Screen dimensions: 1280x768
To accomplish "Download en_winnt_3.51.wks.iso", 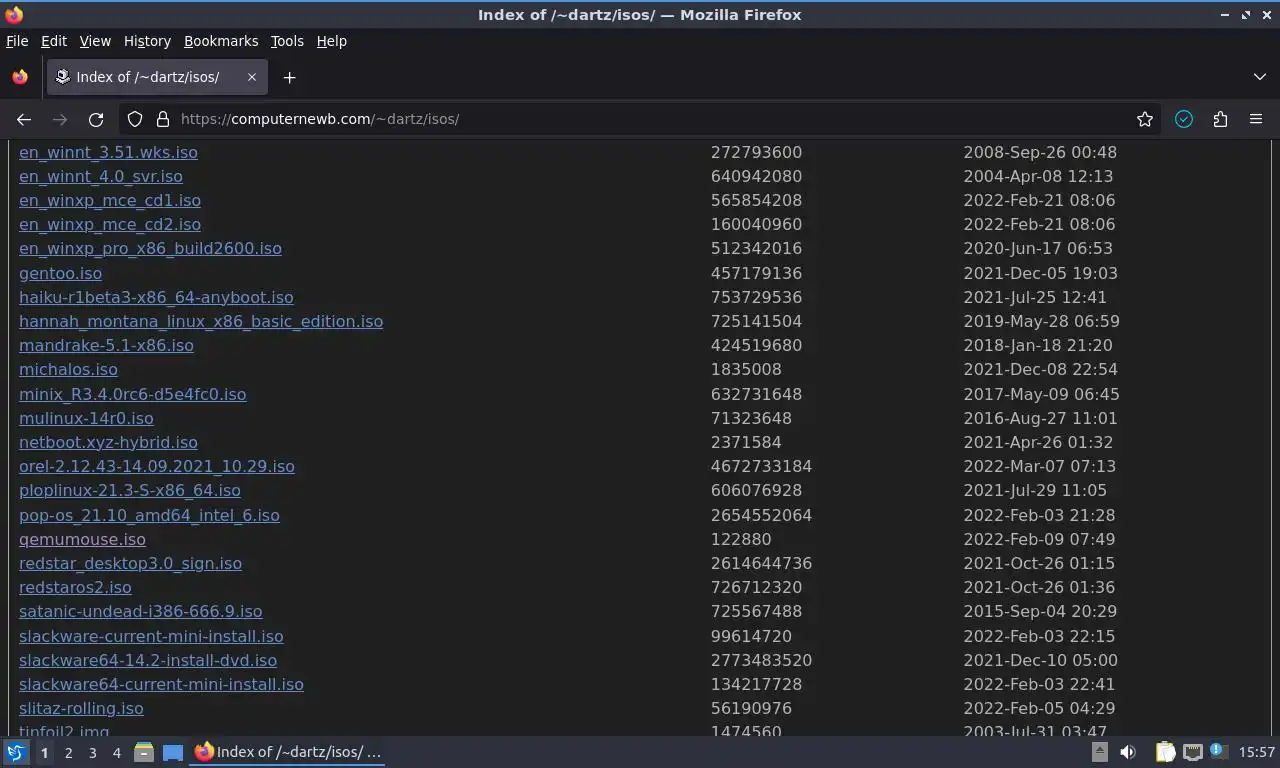I will pos(108,152).
